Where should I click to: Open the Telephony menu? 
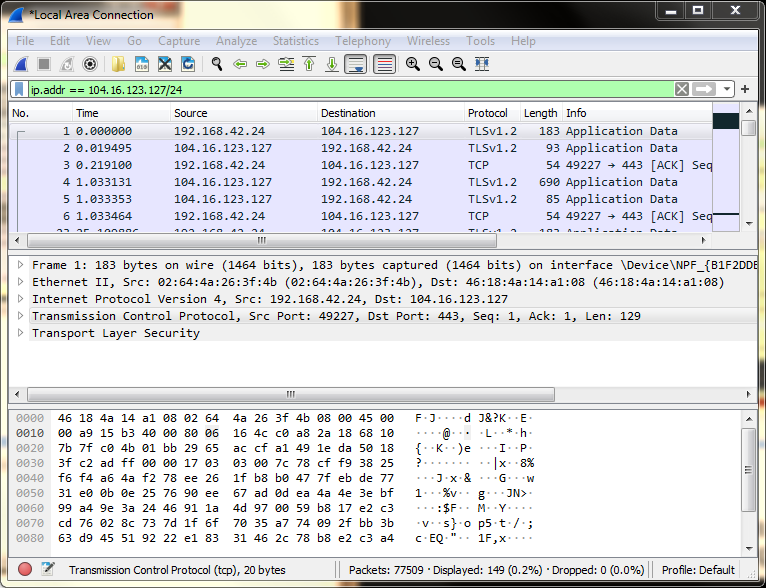(363, 41)
